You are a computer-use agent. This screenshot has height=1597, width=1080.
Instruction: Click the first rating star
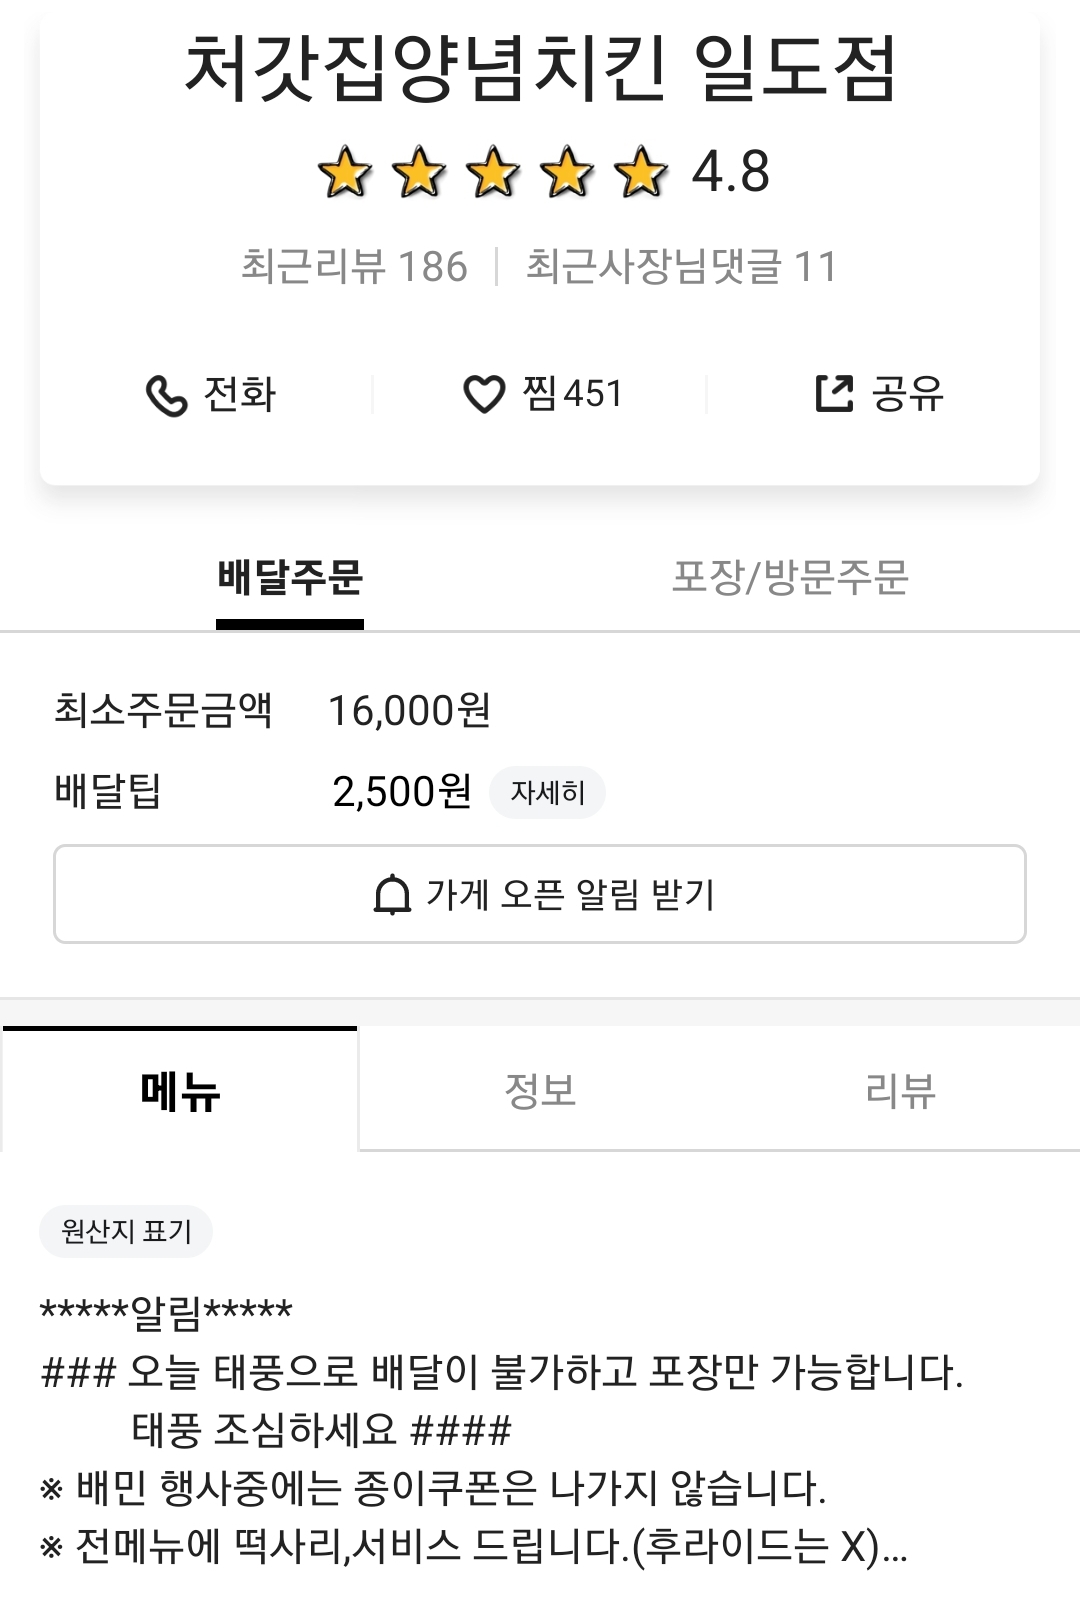click(344, 173)
